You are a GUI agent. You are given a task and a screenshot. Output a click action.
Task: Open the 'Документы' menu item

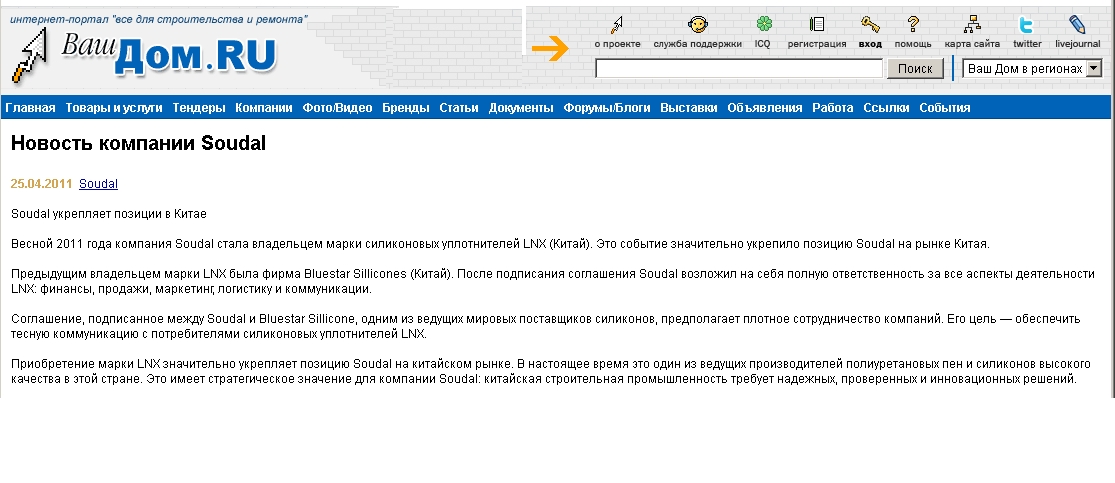[521, 108]
